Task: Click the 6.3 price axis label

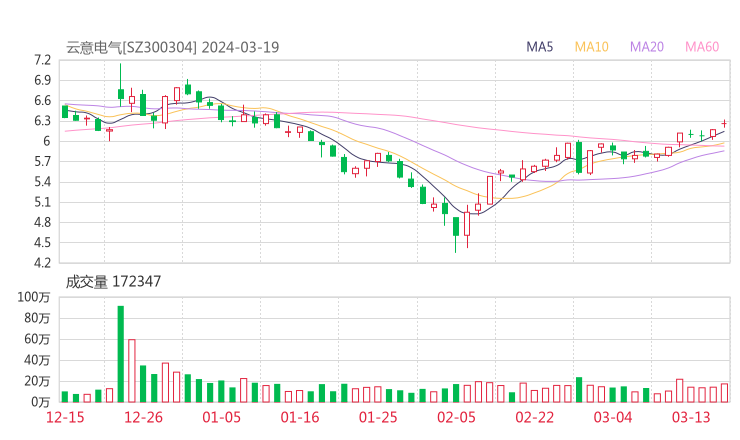Action: coord(42,121)
